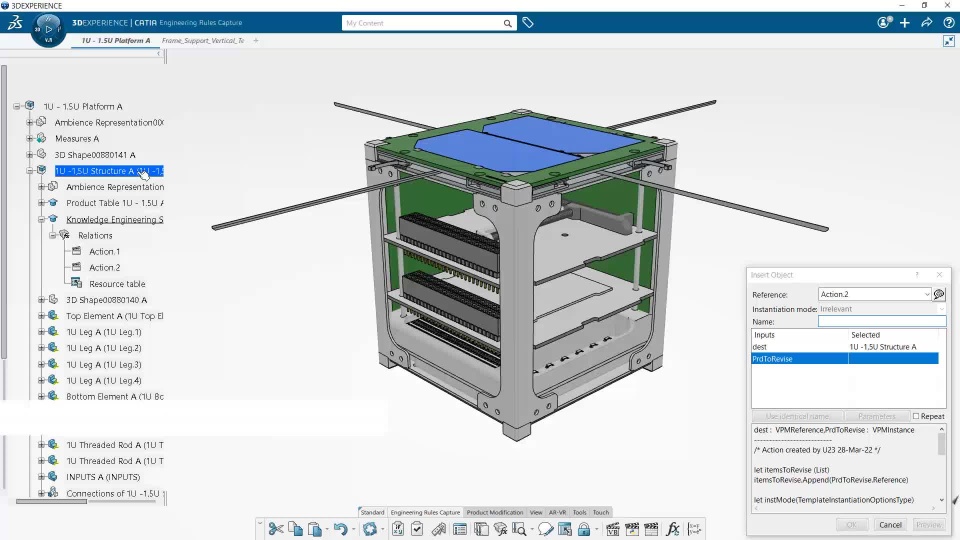Switch to the AR-VR toolbar tab
This screenshot has height=540, width=960.
(x=557, y=512)
